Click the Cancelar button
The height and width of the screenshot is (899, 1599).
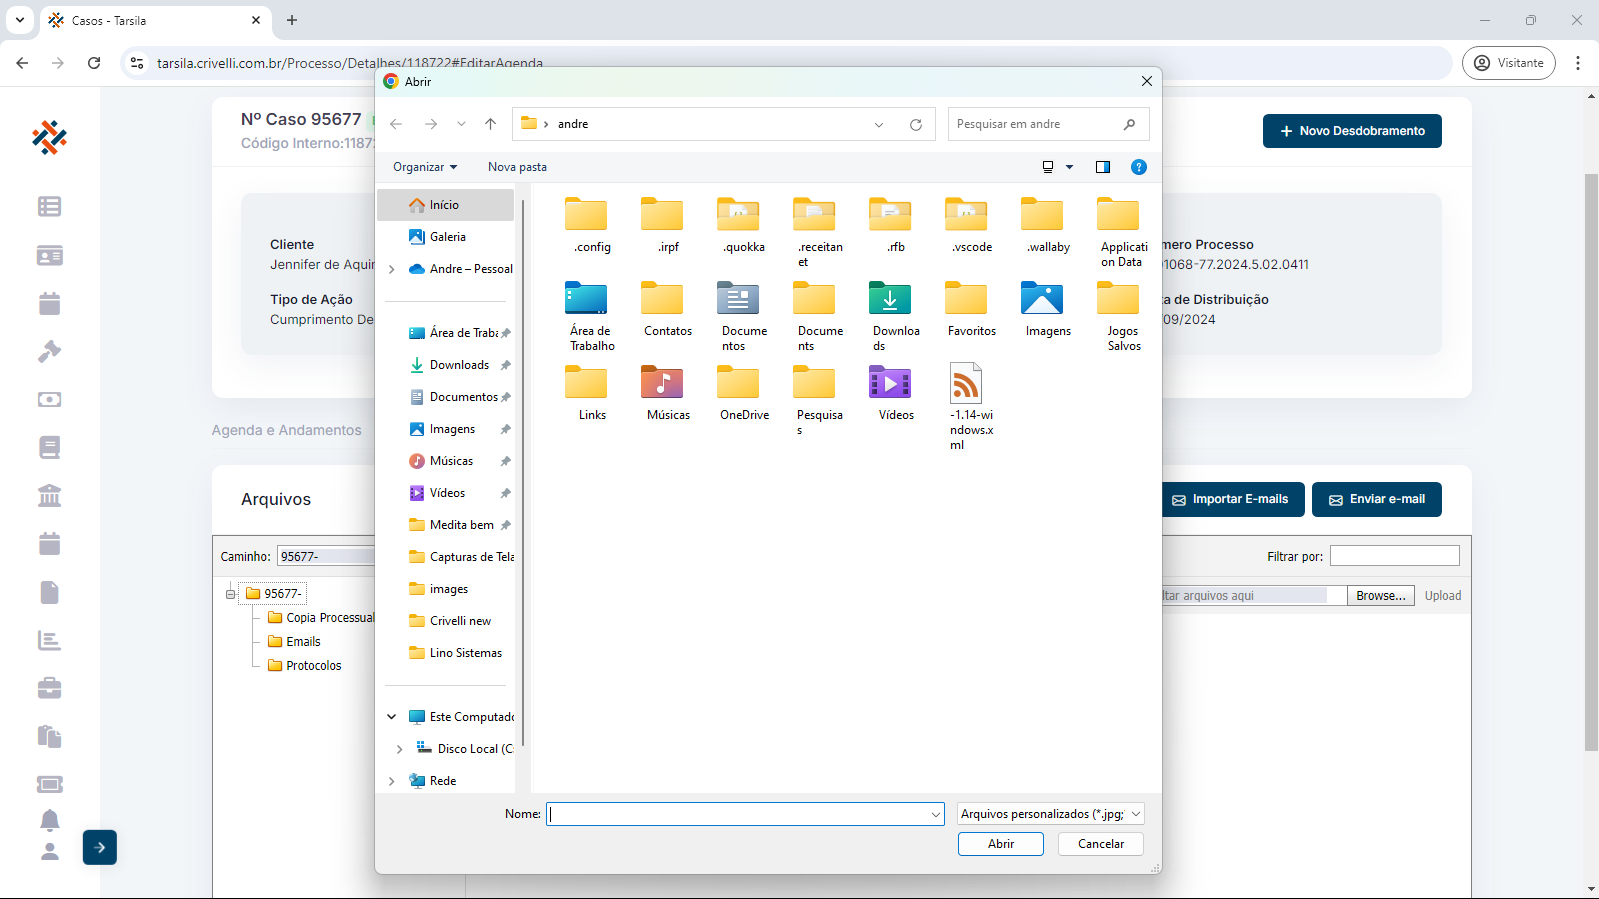[x=1100, y=844]
